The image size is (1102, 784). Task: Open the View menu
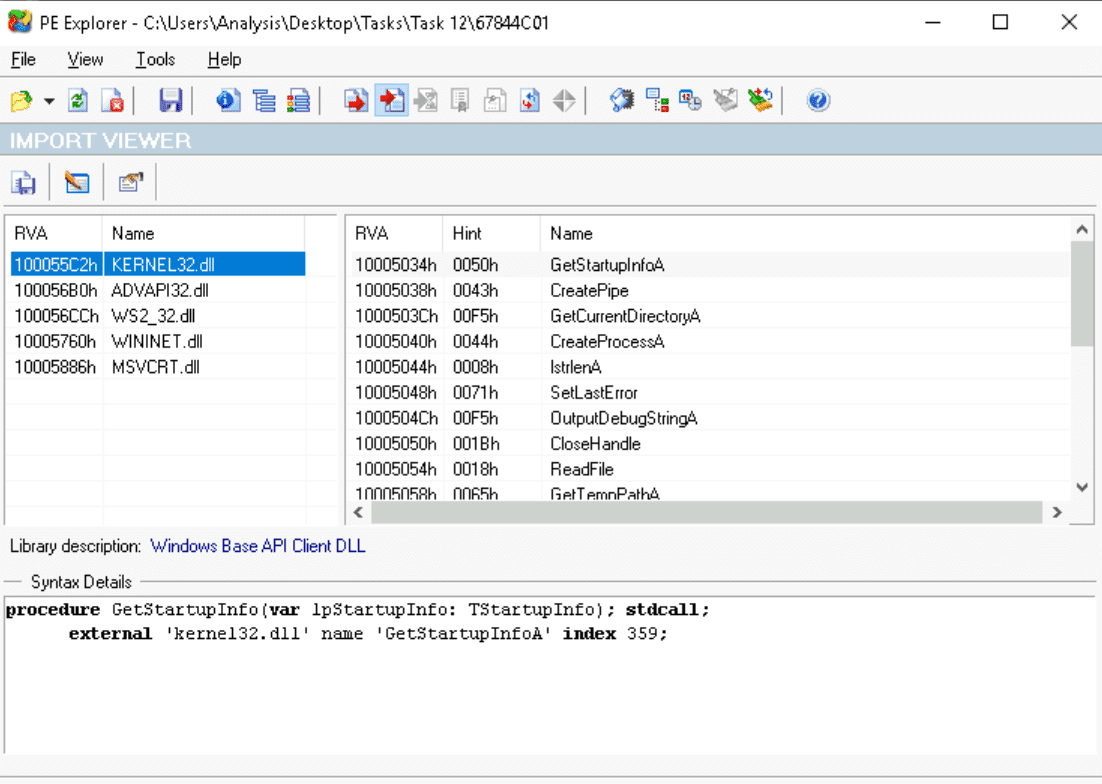pyautogui.click(x=85, y=60)
